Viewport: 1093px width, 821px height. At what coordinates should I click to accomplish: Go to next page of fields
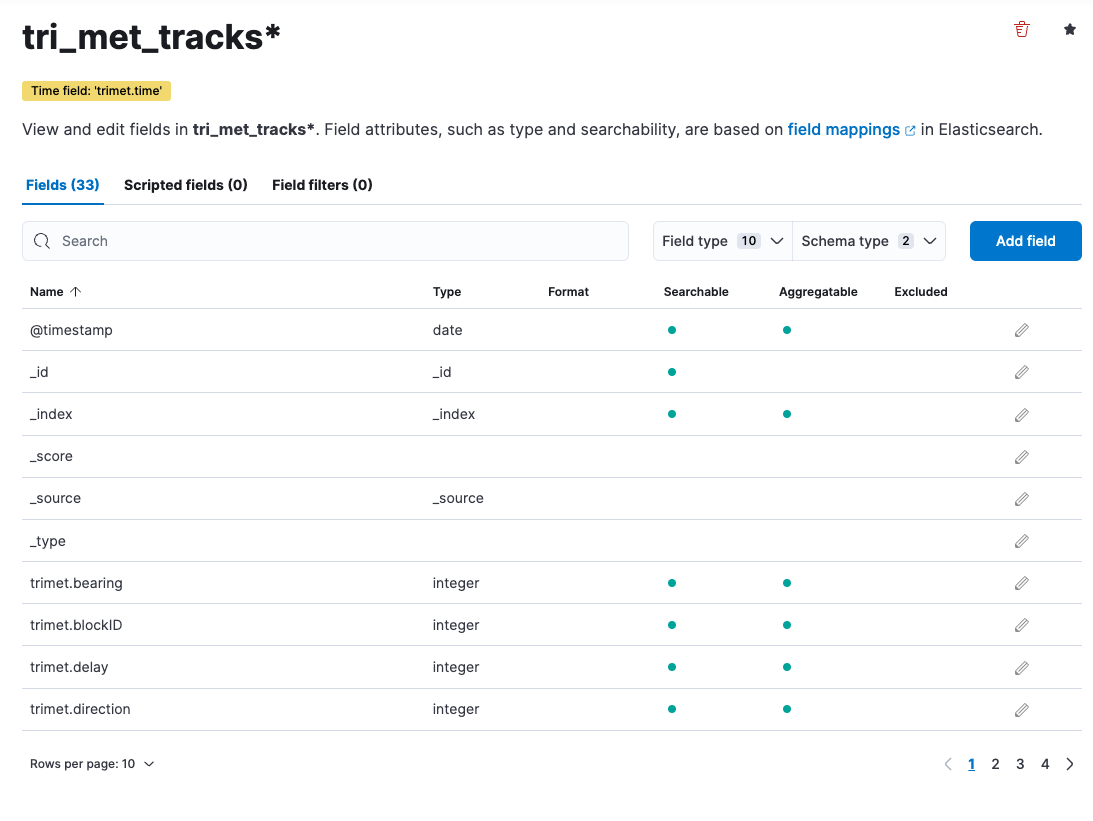pyautogui.click(x=1070, y=764)
